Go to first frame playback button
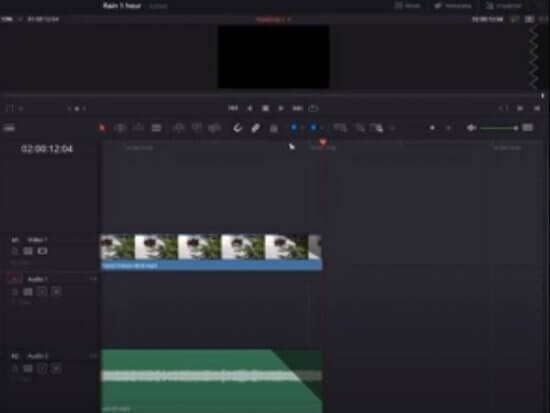The image size is (550, 413). click(233, 108)
